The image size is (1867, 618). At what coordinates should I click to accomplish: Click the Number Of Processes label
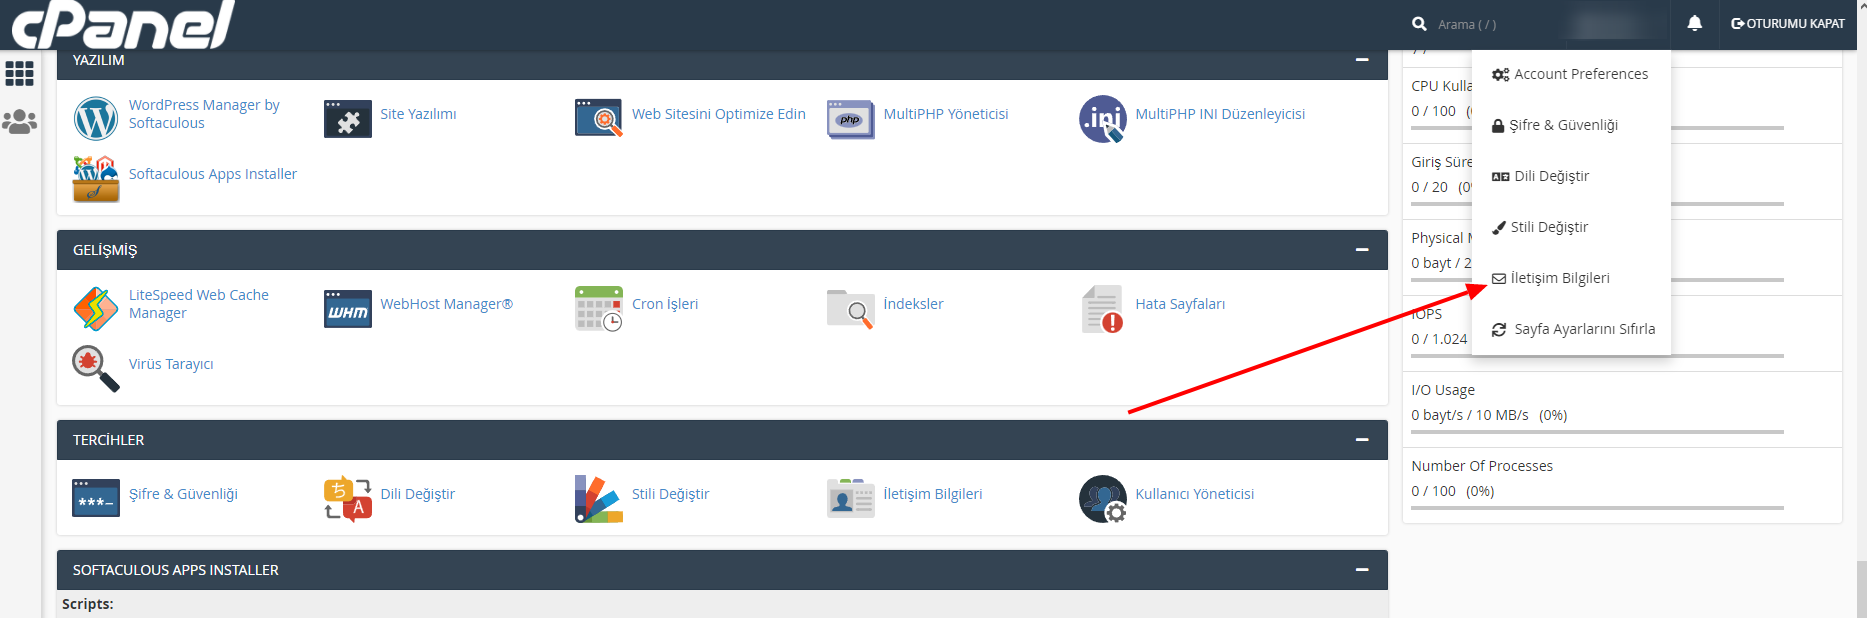tap(1482, 466)
